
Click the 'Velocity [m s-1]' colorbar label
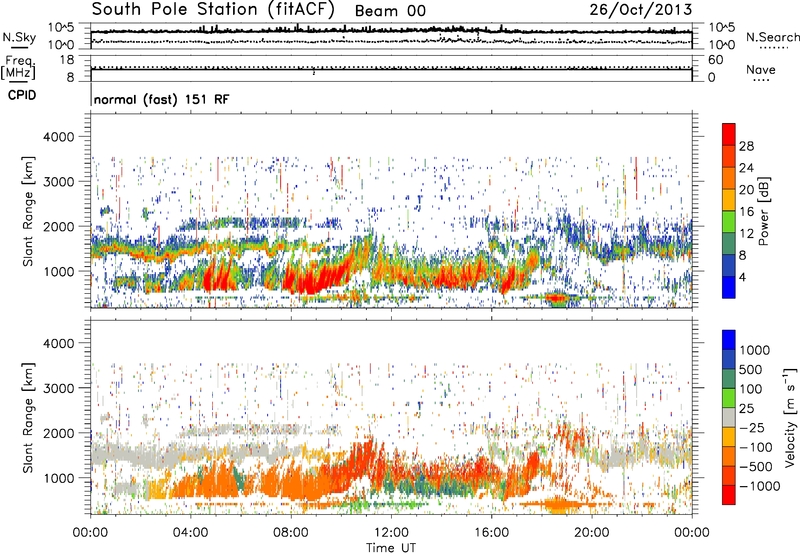[790, 417]
